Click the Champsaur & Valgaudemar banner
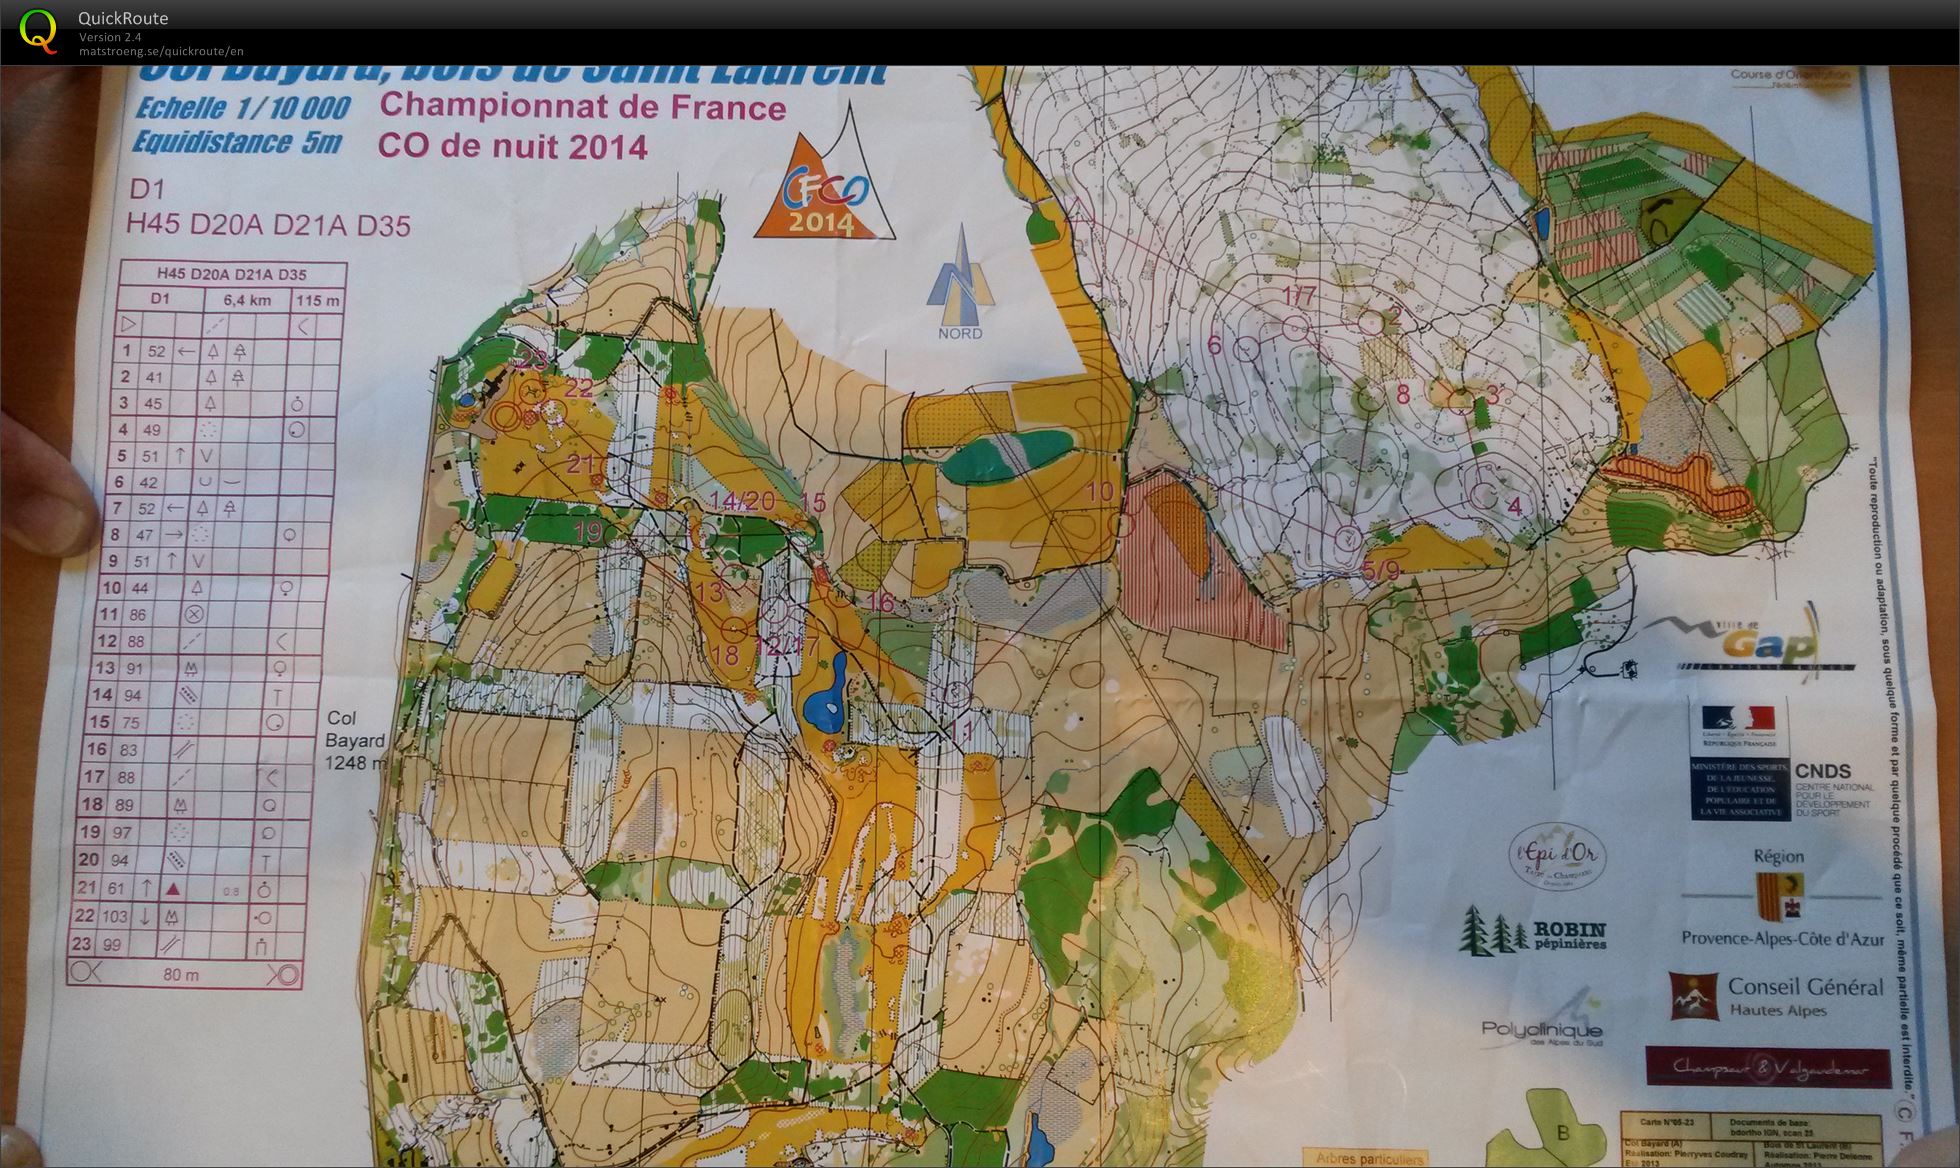The height and width of the screenshot is (1168, 1960). [1768, 1068]
